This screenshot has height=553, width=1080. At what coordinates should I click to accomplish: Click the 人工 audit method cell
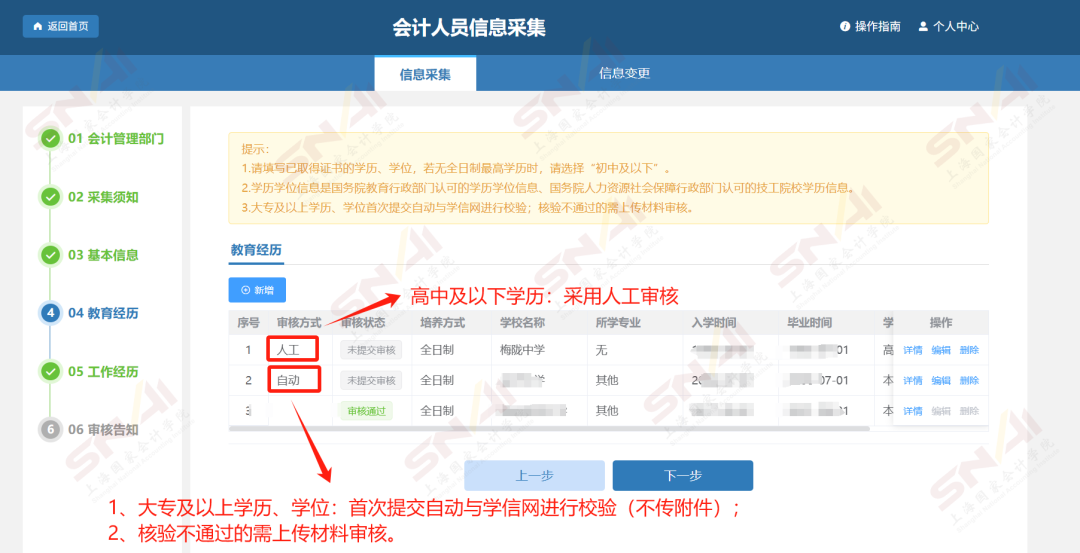(x=288, y=350)
